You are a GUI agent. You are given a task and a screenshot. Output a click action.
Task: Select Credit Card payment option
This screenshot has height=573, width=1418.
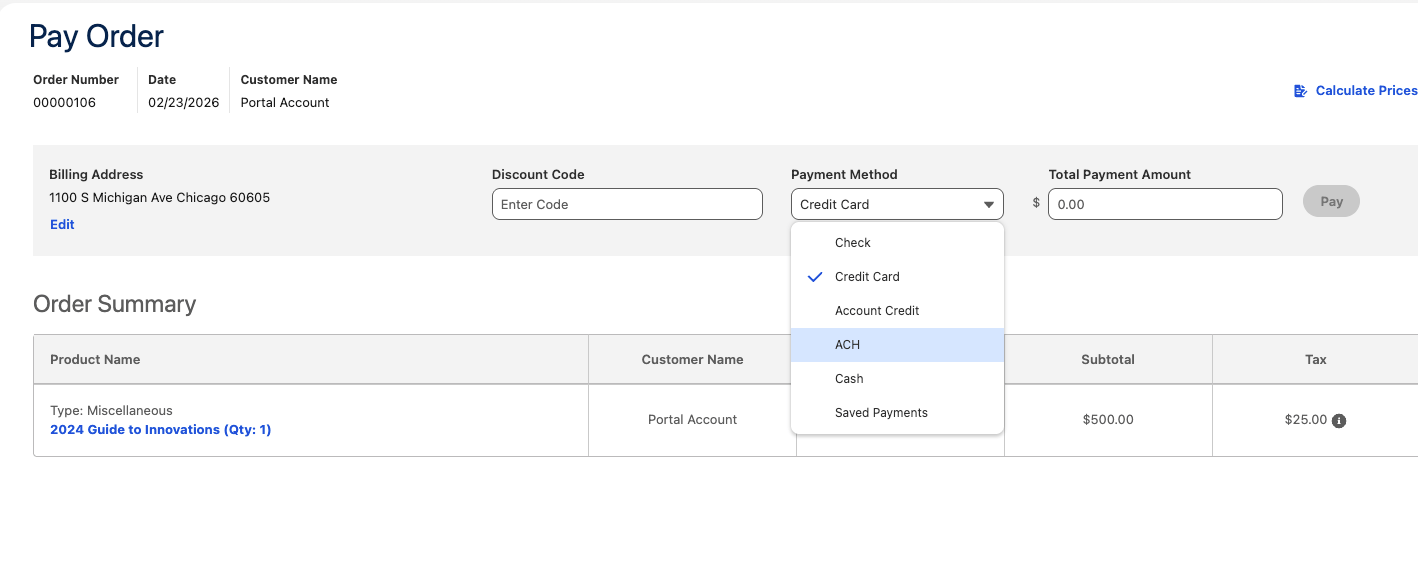[x=897, y=277]
